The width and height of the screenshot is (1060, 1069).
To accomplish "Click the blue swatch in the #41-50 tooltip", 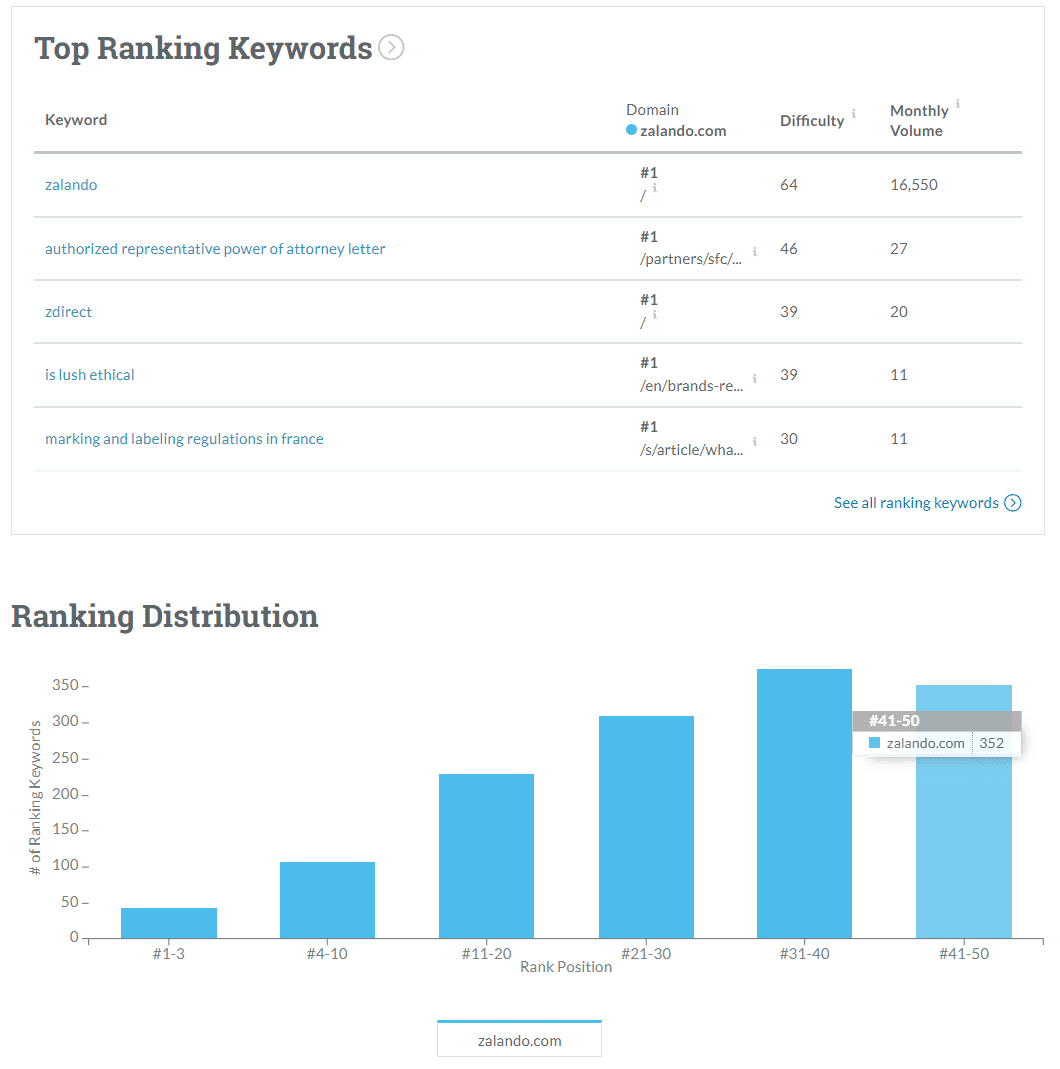I will (x=875, y=742).
